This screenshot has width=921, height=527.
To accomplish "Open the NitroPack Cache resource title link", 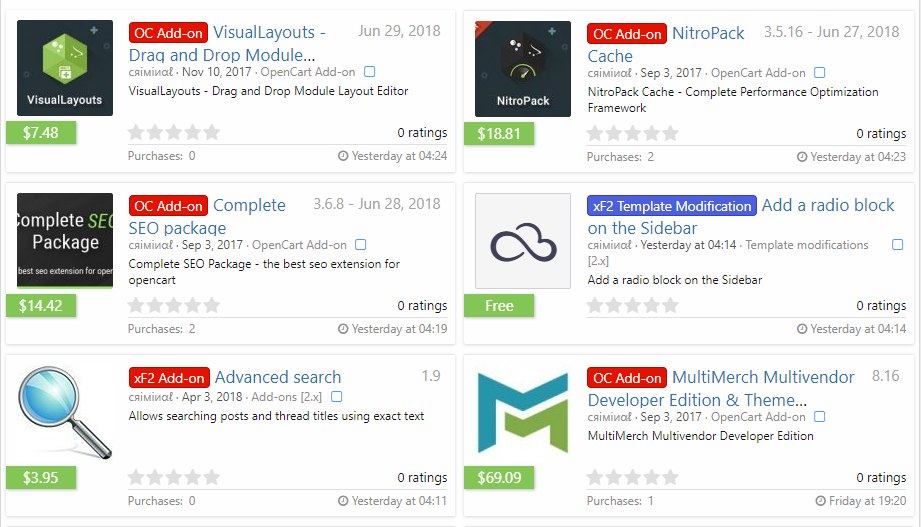I will [x=708, y=33].
